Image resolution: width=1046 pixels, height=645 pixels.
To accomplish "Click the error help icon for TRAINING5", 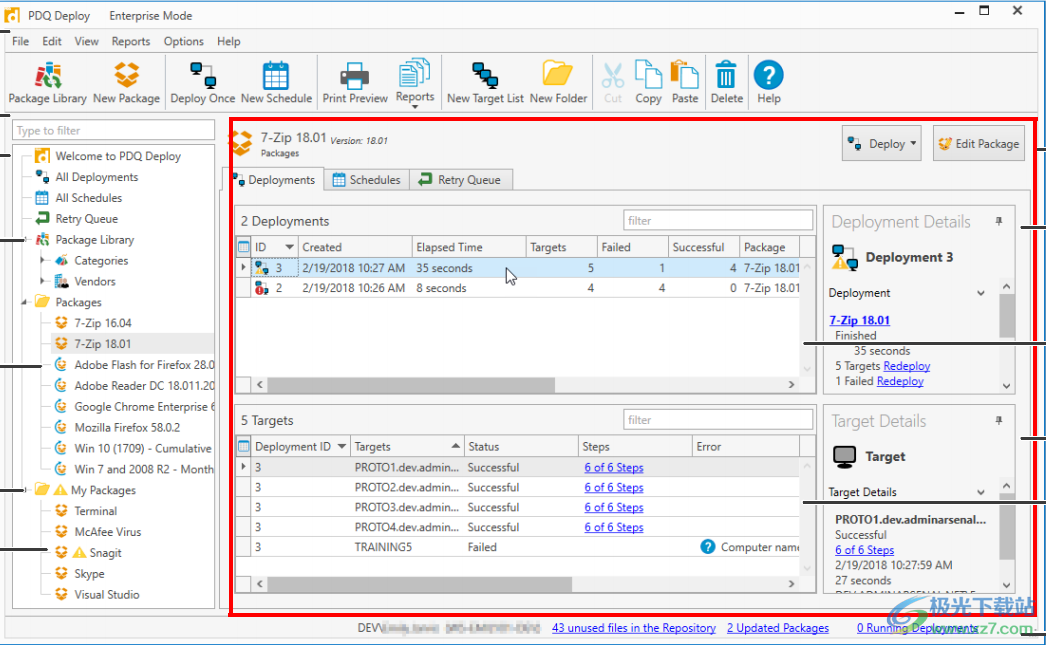I will click(707, 547).
